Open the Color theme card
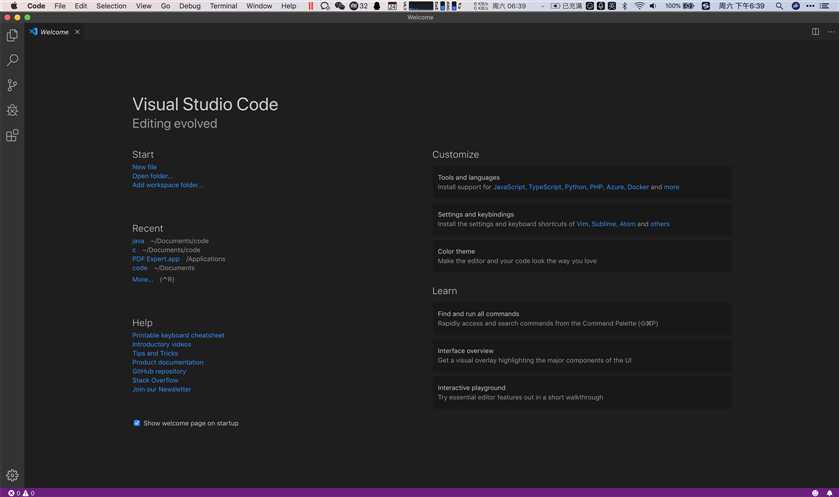 click(x=581, y=256)
